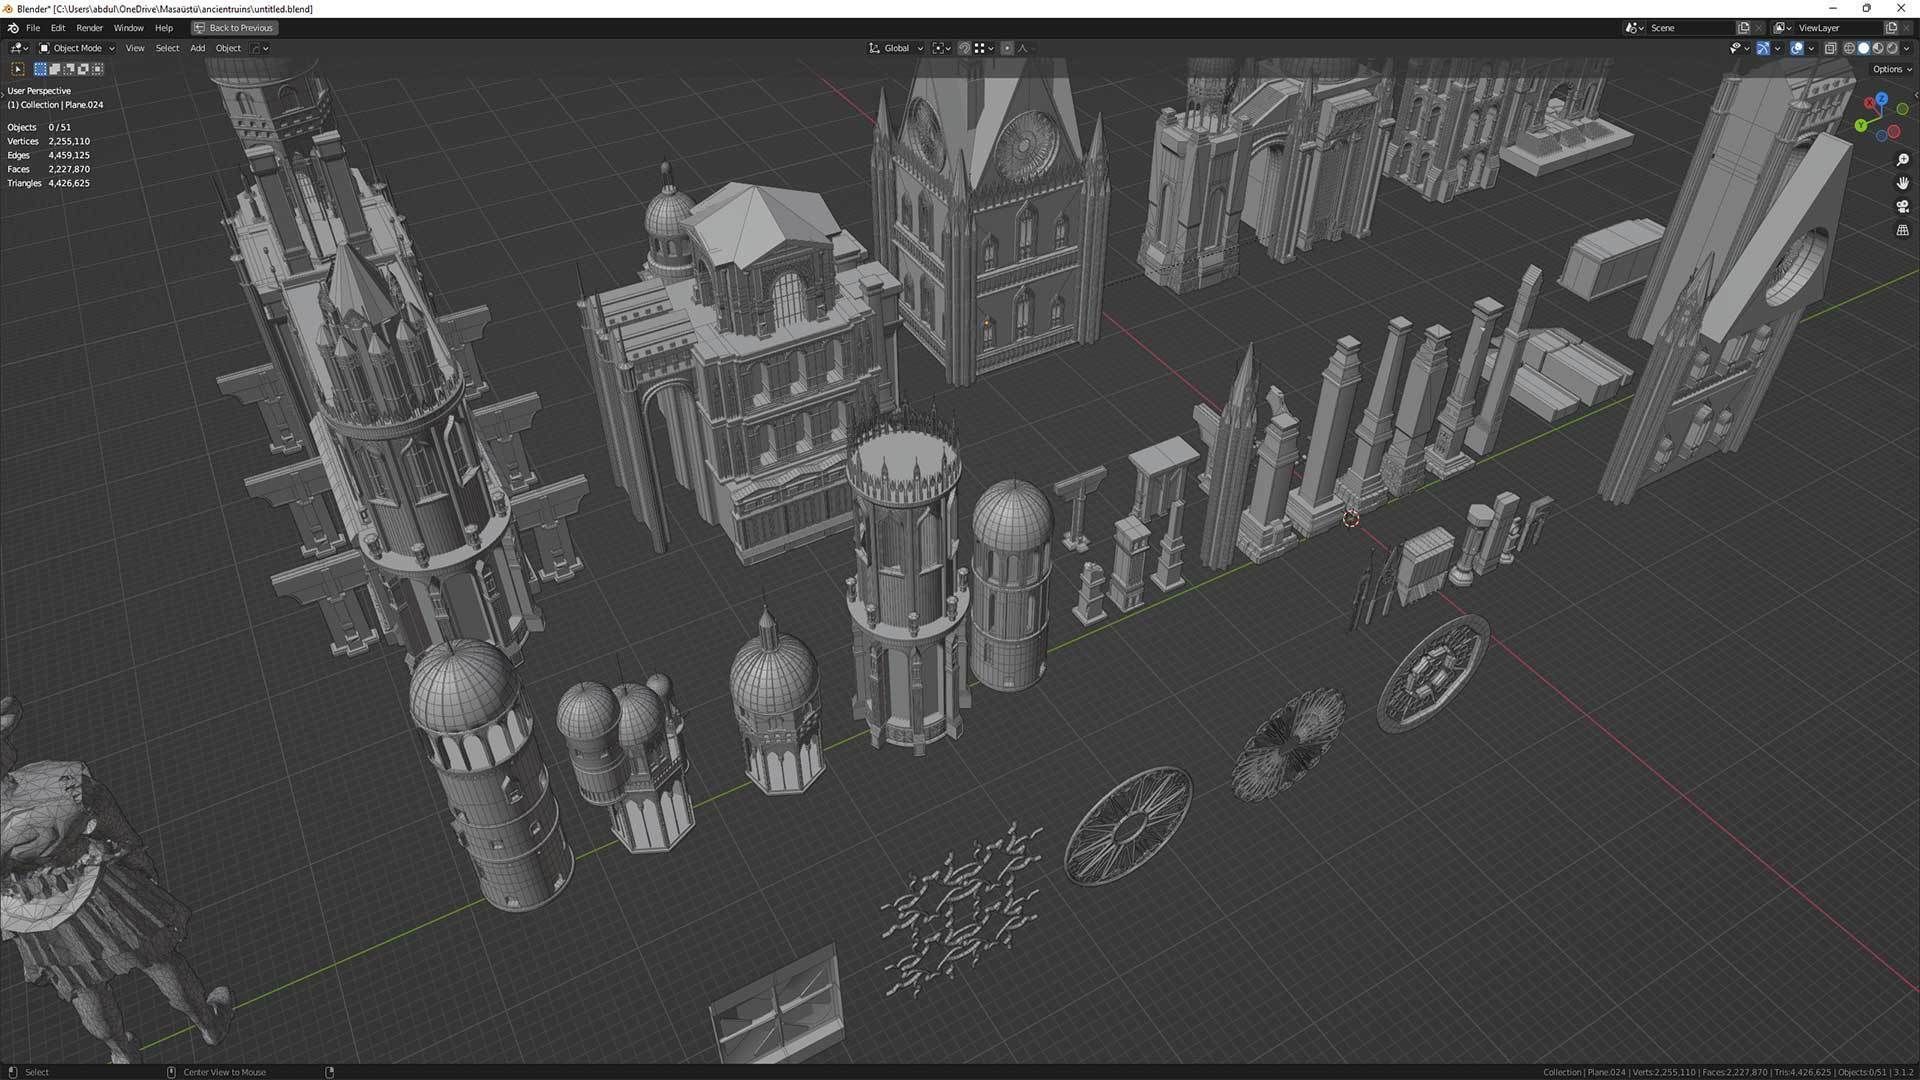Switch to rendered viewport shading
The width and height of the screenshot is (1920, 1080).
point(1891,48)
